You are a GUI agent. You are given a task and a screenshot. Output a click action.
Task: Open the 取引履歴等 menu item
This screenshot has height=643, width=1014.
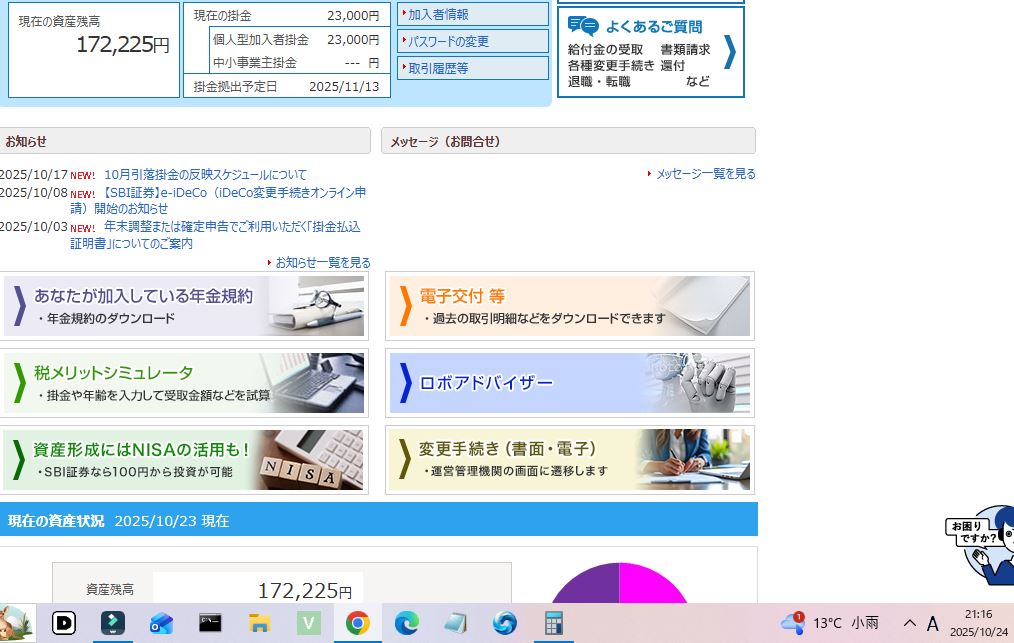[x=474, y=68]
